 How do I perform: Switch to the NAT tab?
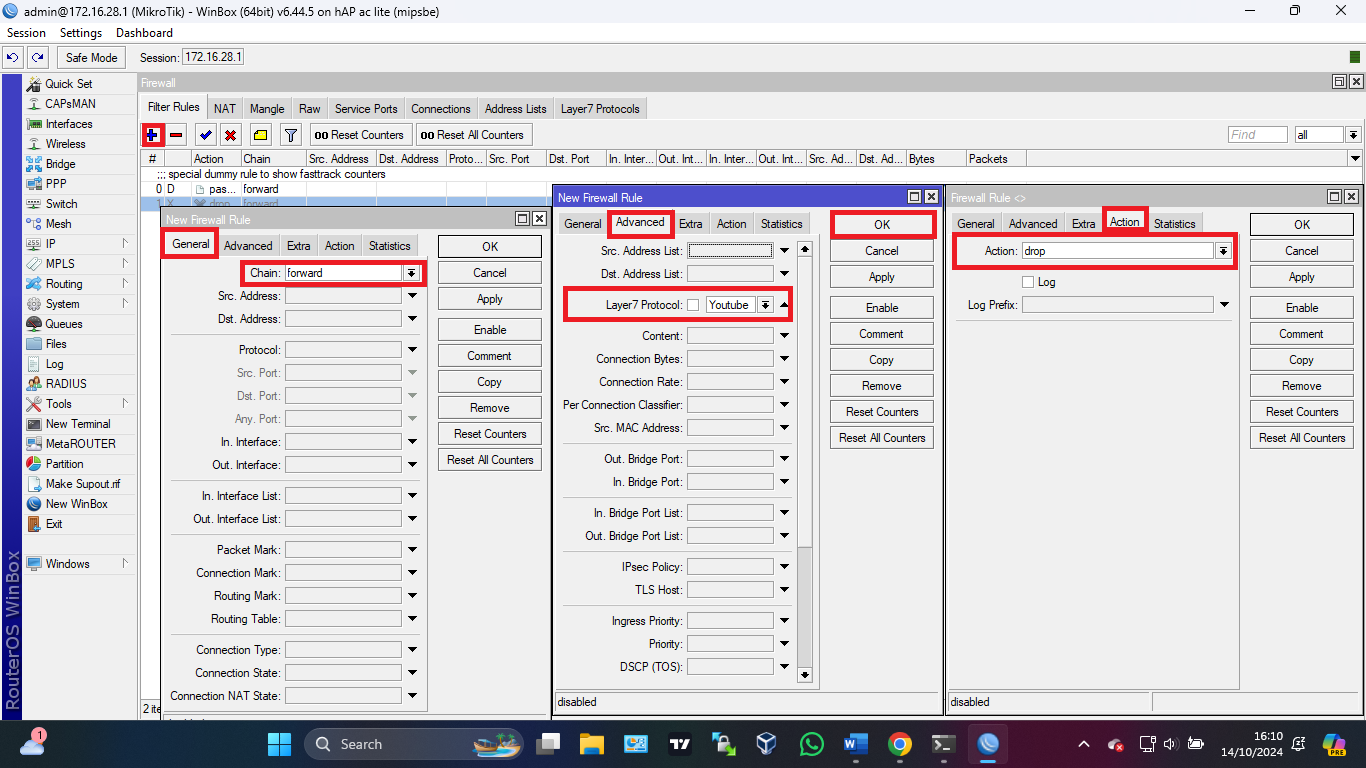click(225, 108)
